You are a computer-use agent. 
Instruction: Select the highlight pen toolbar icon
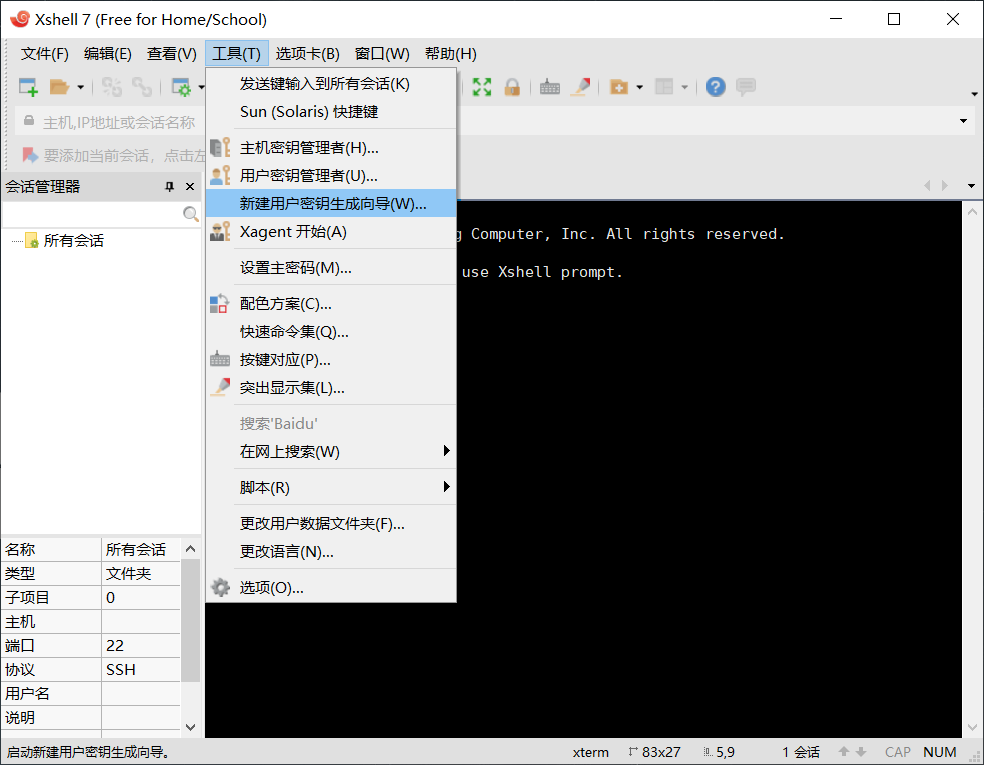click(581, 87)
